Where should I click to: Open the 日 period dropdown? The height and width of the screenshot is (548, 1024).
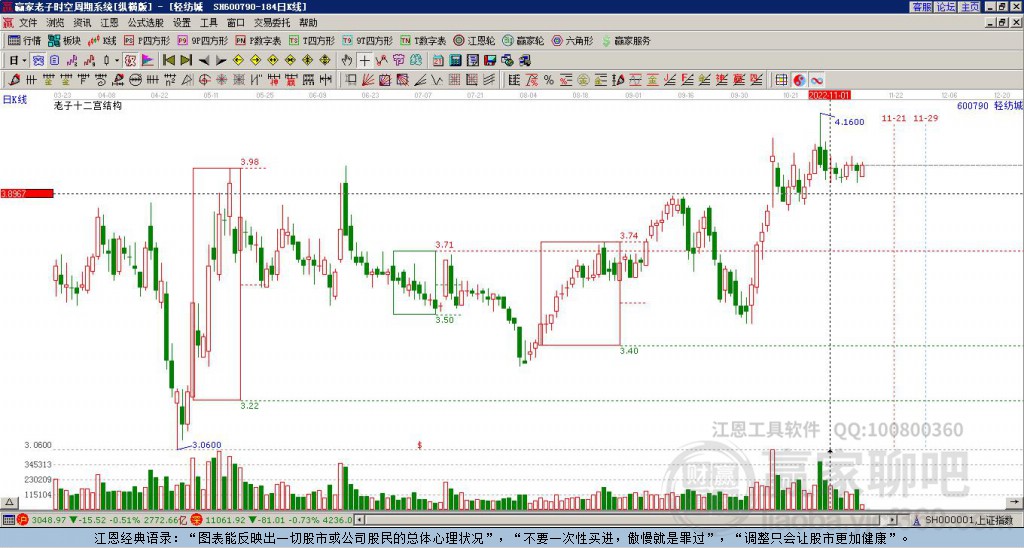(18, 60)
